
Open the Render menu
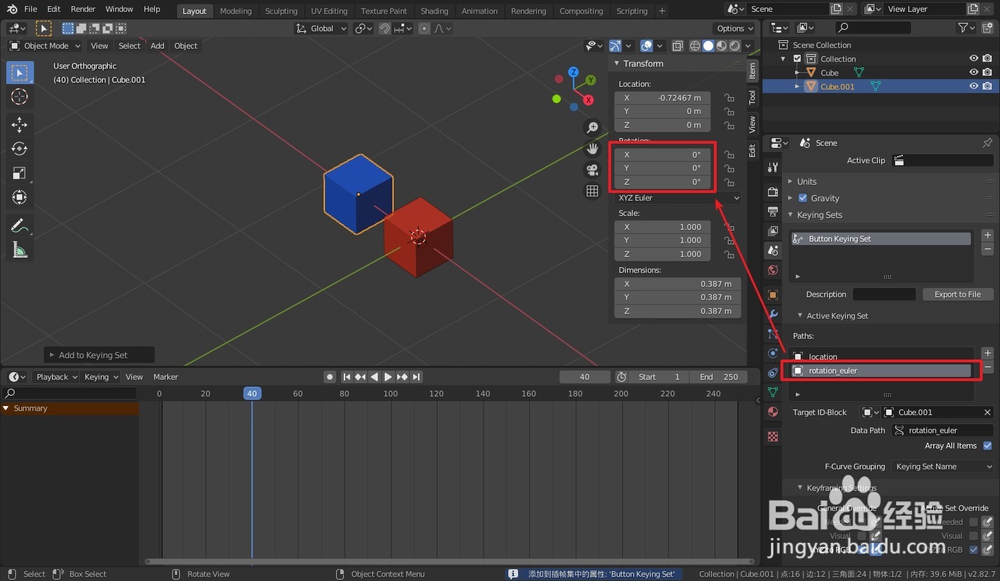[82, 10]
